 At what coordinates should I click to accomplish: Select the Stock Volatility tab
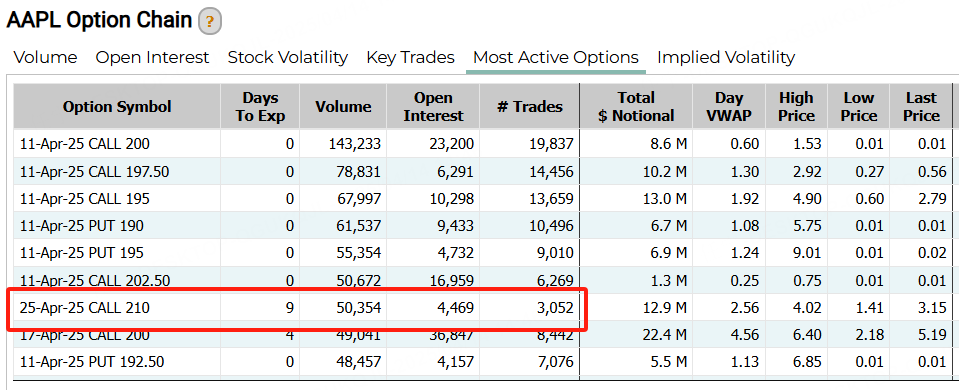pyautogui.click(x=287, y=57)
